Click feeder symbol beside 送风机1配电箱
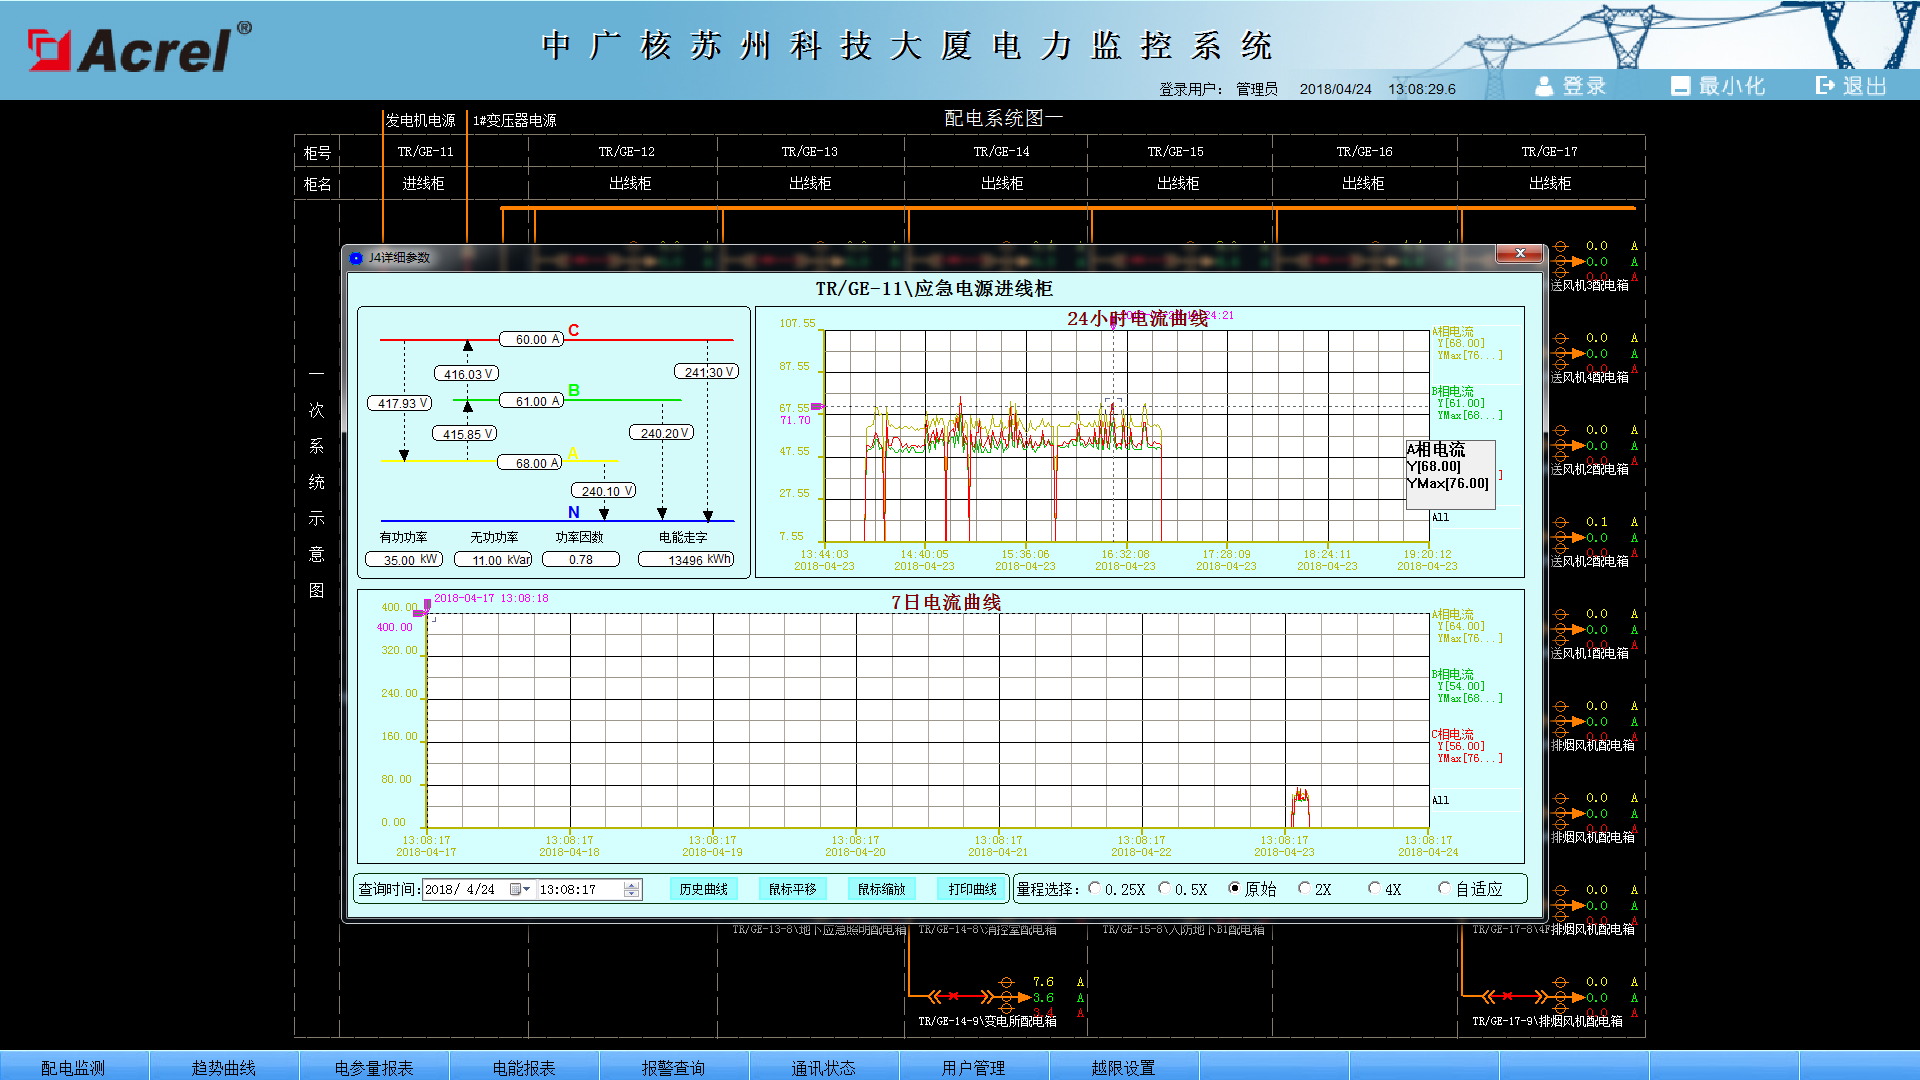 [x=1567, y=629]
